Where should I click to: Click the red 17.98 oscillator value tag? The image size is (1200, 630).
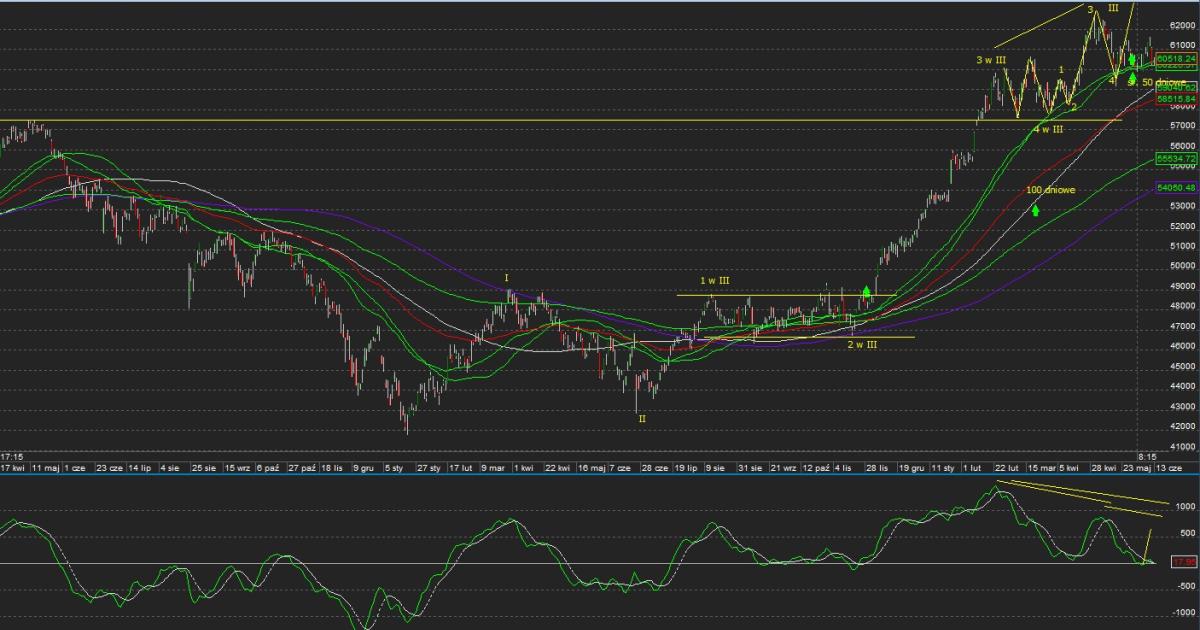point(1184,562)
